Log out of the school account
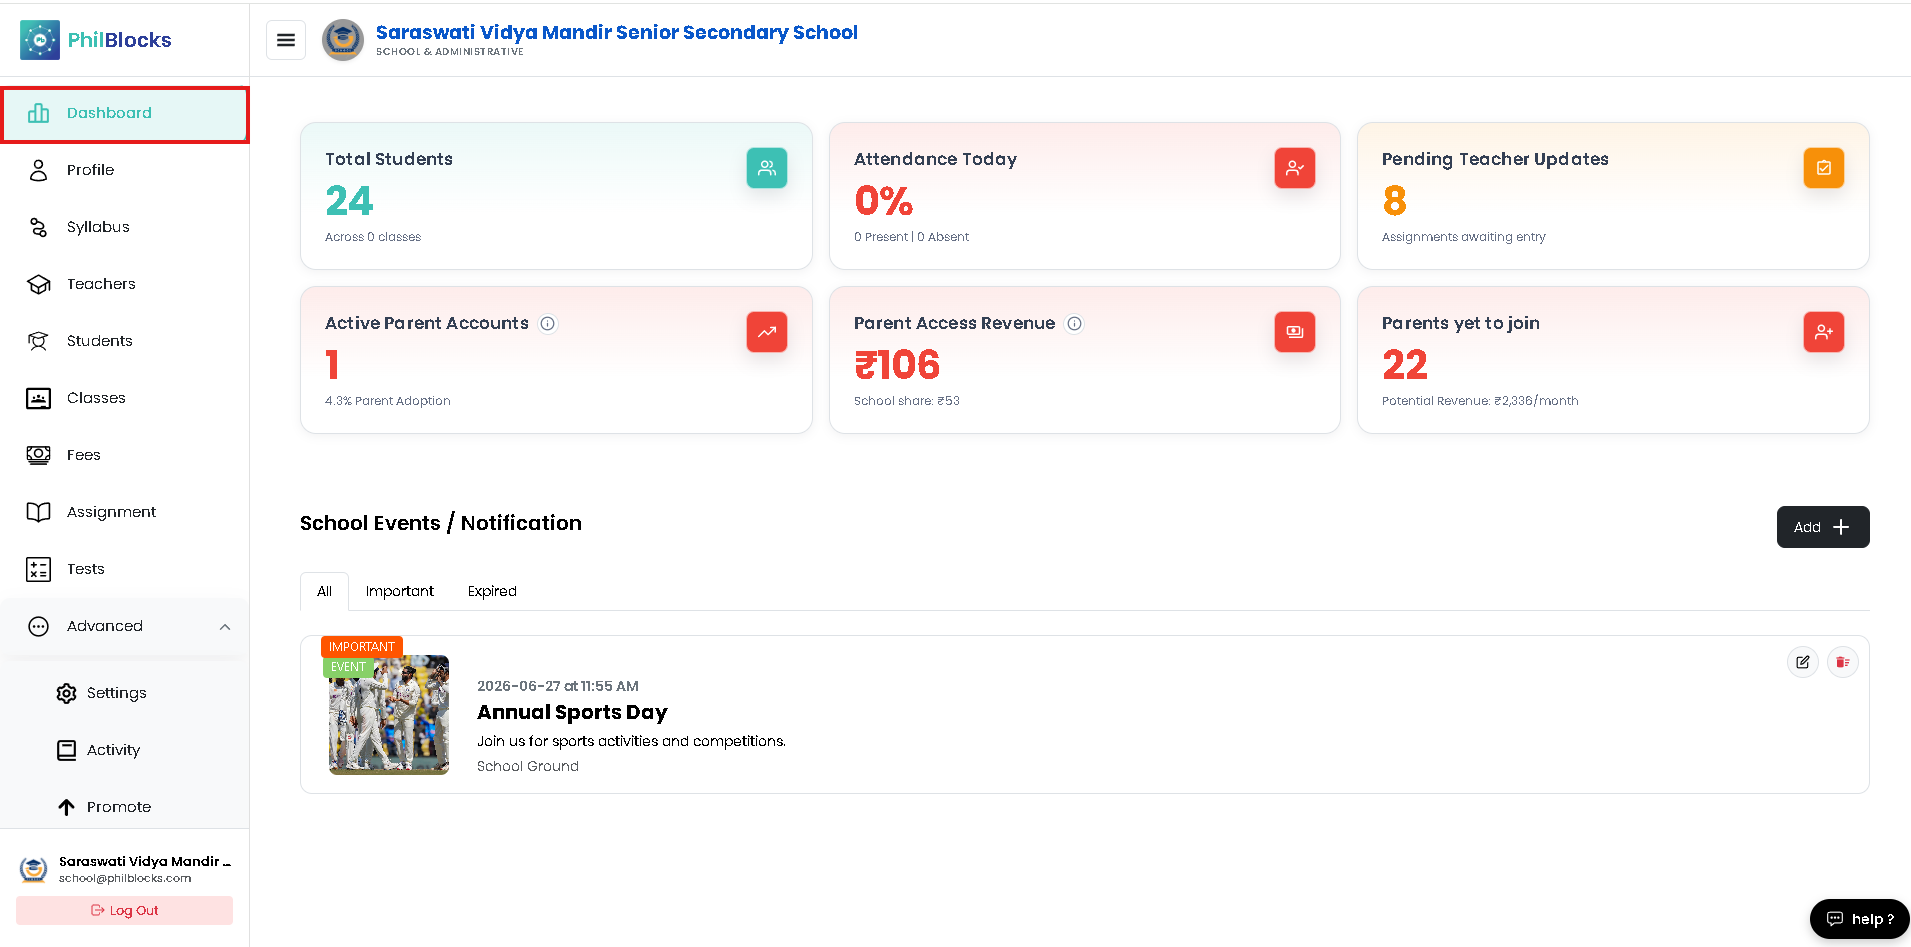 tap(124, 910)
